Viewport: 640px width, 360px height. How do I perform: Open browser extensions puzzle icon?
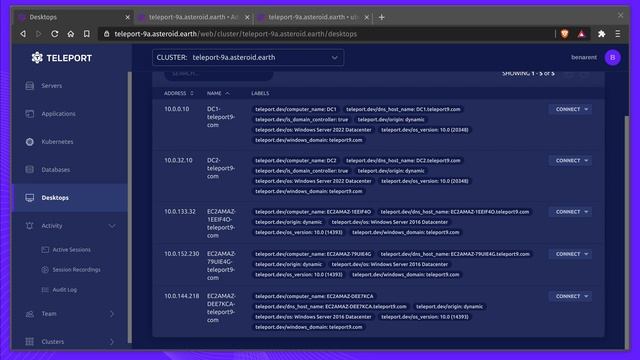coord(602,34)
